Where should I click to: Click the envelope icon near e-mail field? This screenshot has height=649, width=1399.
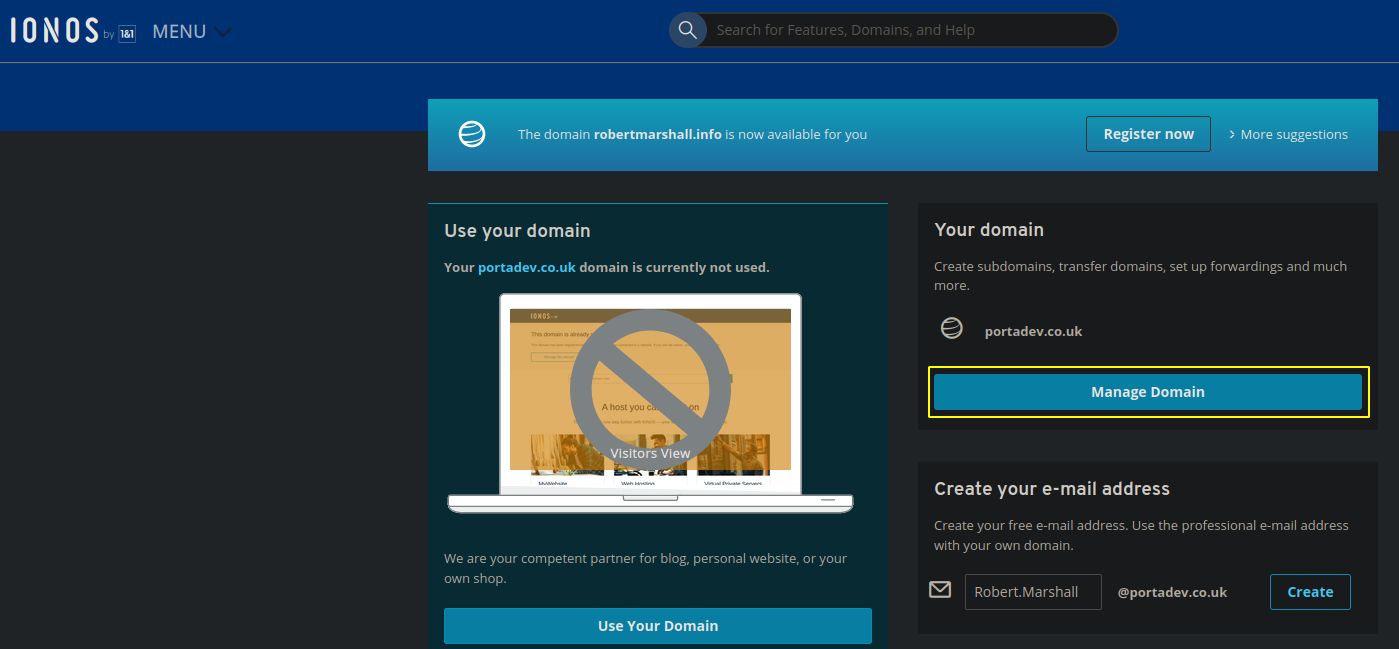click(x=940, y=590)
